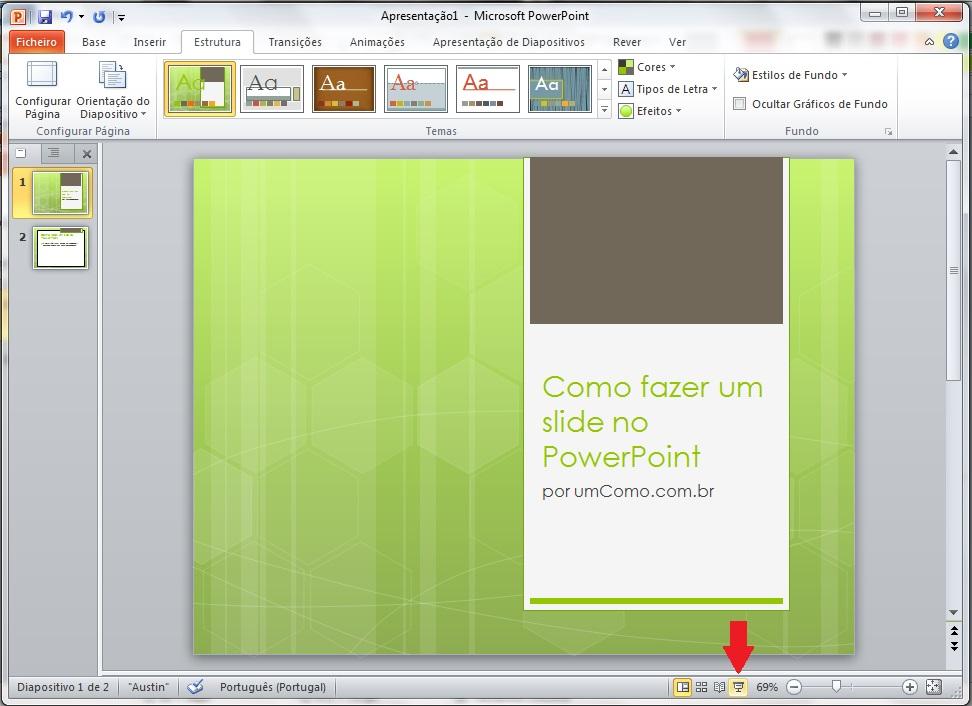Switch to slide sorter view icon
Screen dimensions: 972x706
click(x=701, y=687)
